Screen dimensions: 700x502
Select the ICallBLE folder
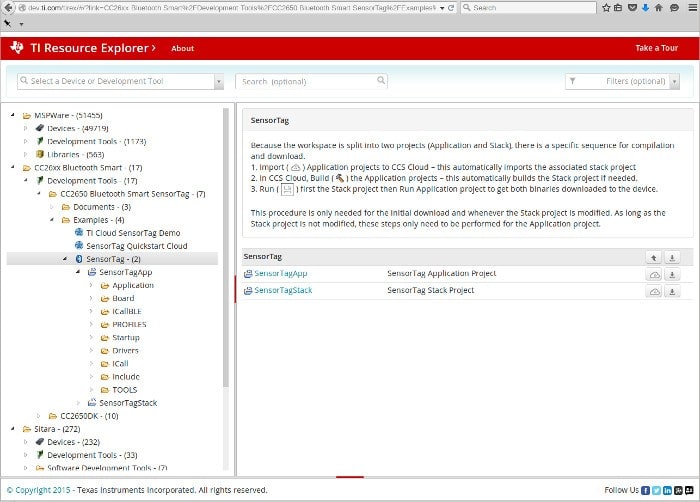(127, 311)
